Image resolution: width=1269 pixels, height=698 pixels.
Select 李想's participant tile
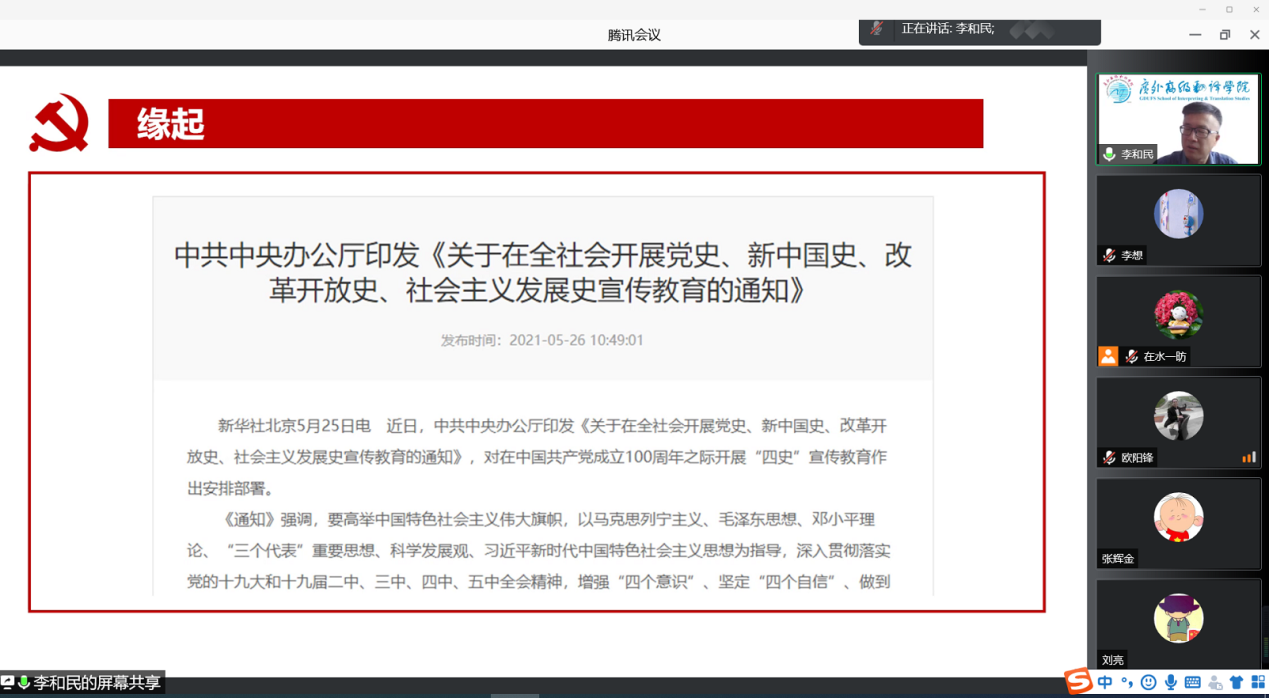(1178, 220)
